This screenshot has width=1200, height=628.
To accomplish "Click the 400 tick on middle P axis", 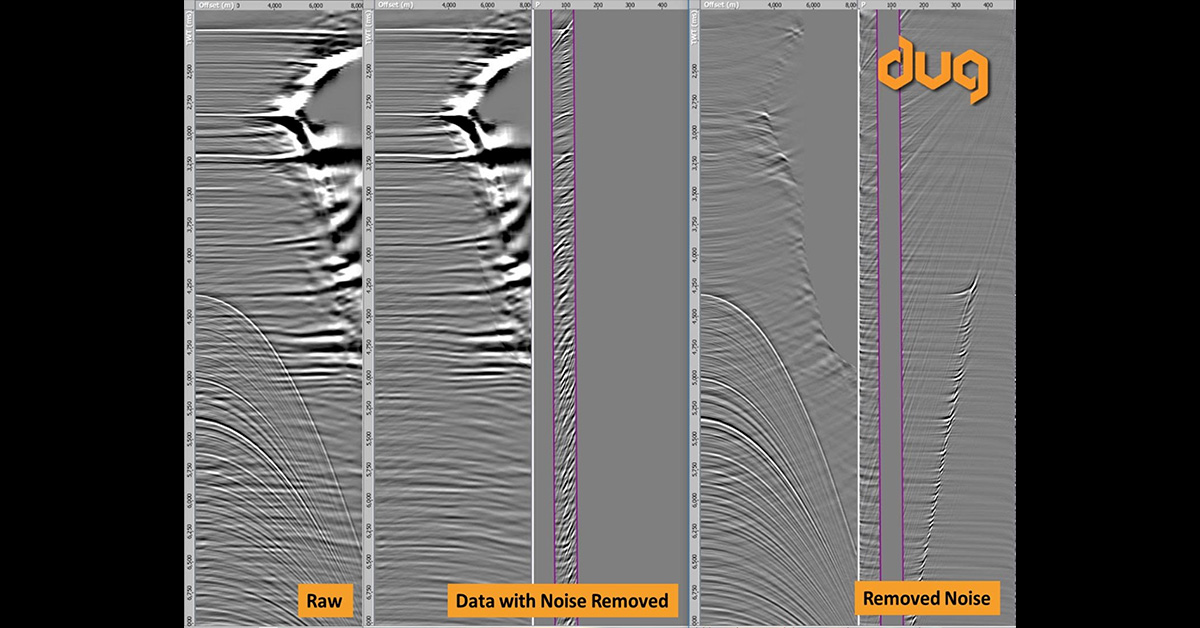I will [661, 5].
